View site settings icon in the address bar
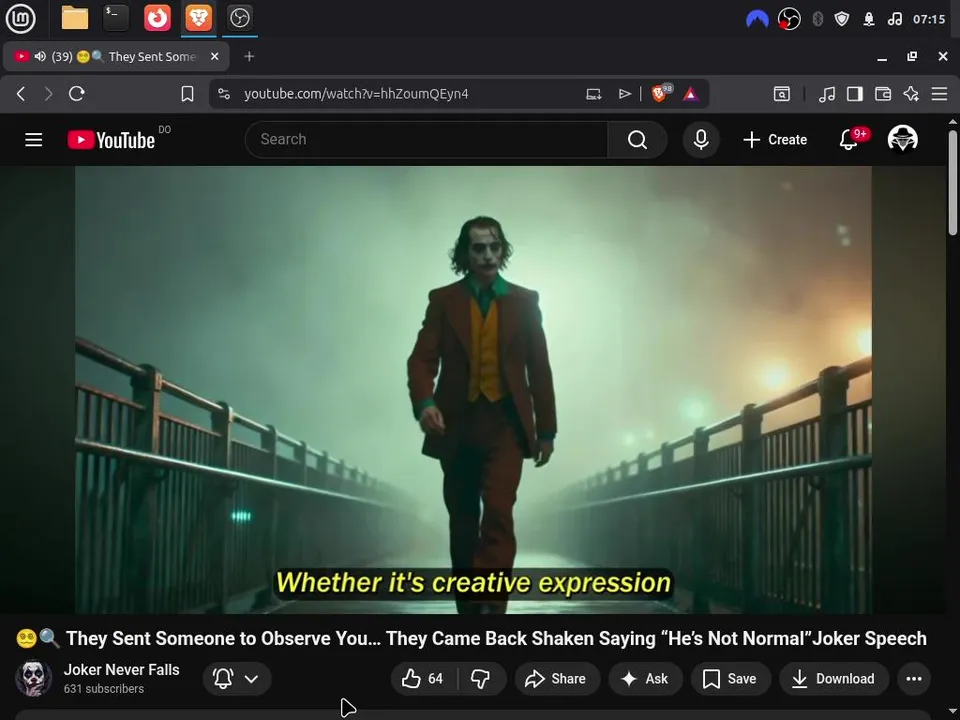This screenshot has height=720, width=960. [x=224, y=94]
